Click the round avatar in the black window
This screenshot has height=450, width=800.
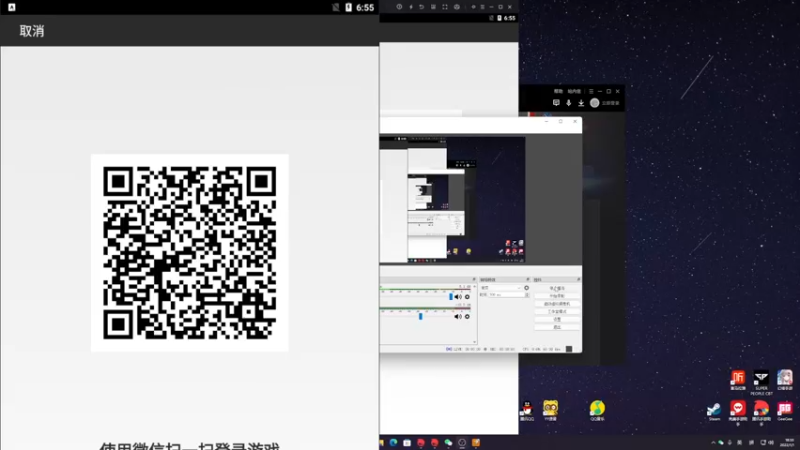[x=594, y=103]
